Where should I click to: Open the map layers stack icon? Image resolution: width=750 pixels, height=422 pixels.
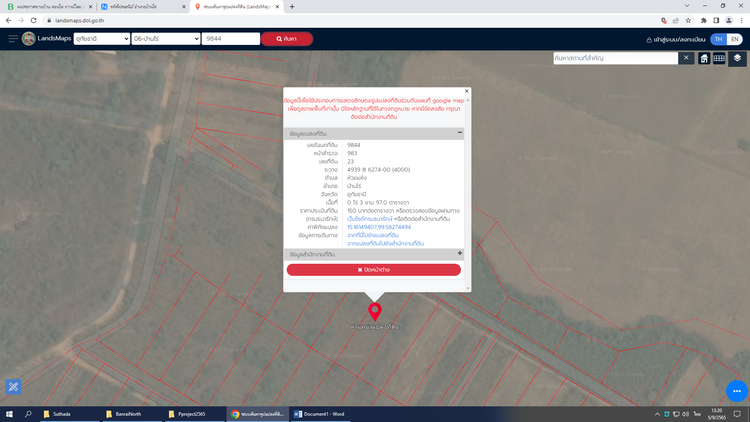click(736, 59)
